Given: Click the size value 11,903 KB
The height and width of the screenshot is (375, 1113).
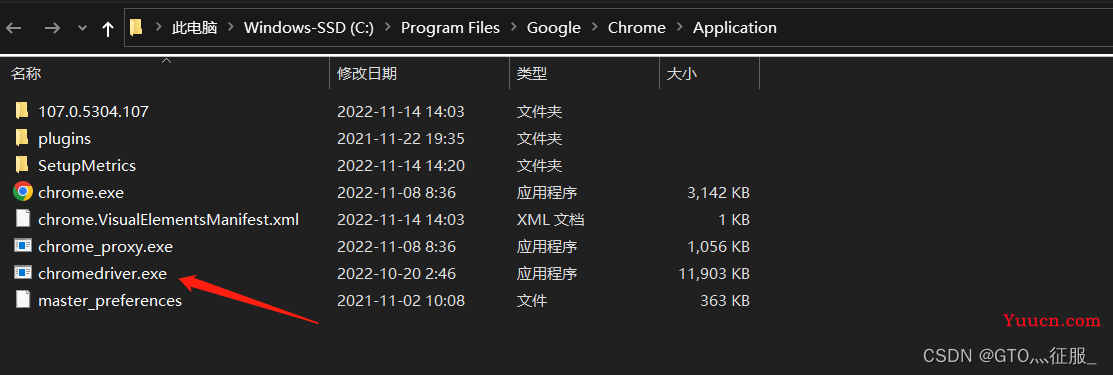Looking at the screenshot, I should (x=713, y=273).
